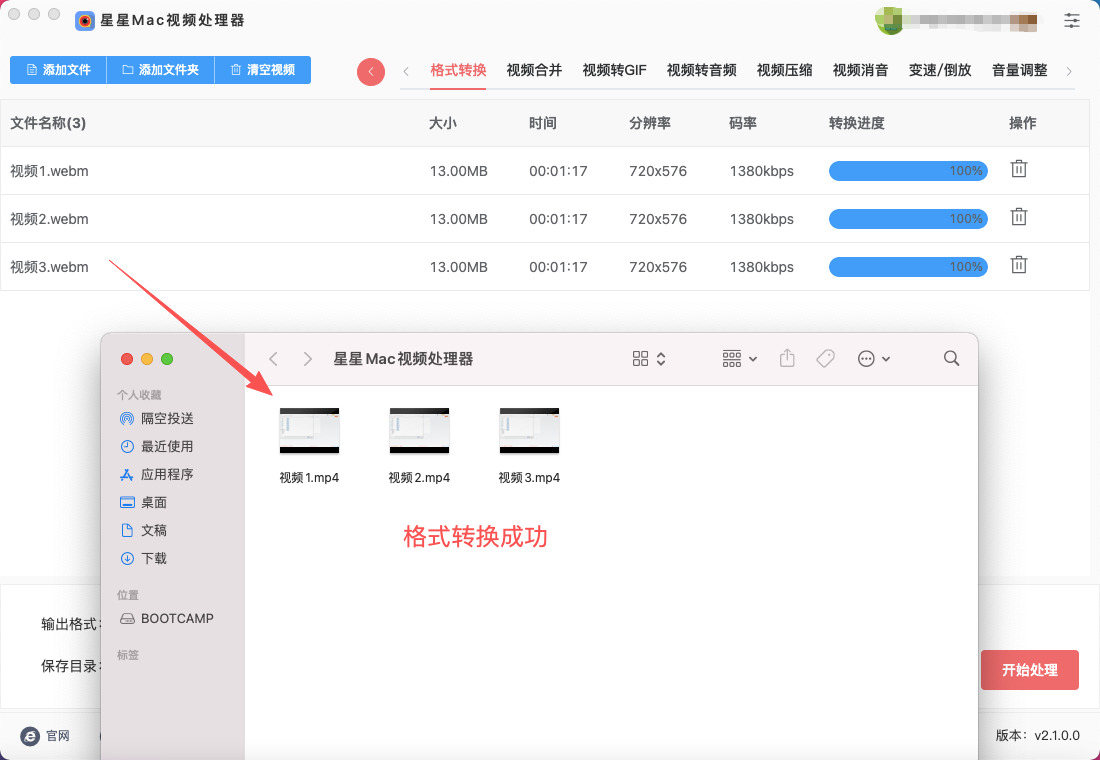Delete the 视频1.webm row with trash icon
The image size is (1100, 760).
[1019, 169]
